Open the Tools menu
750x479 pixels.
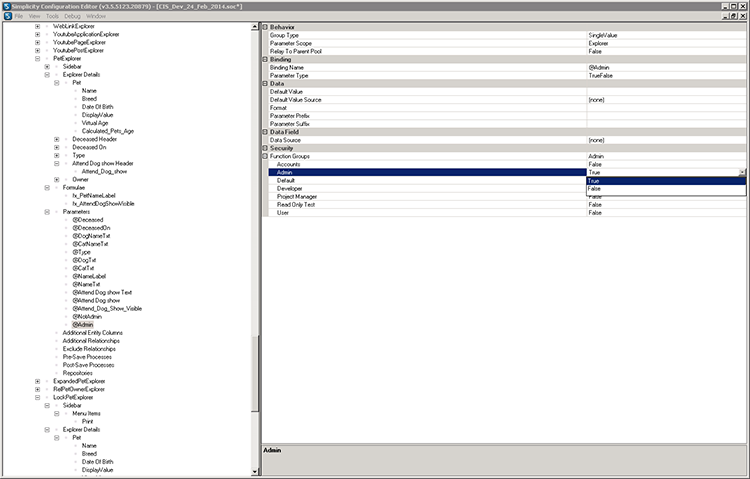[52, 16]
